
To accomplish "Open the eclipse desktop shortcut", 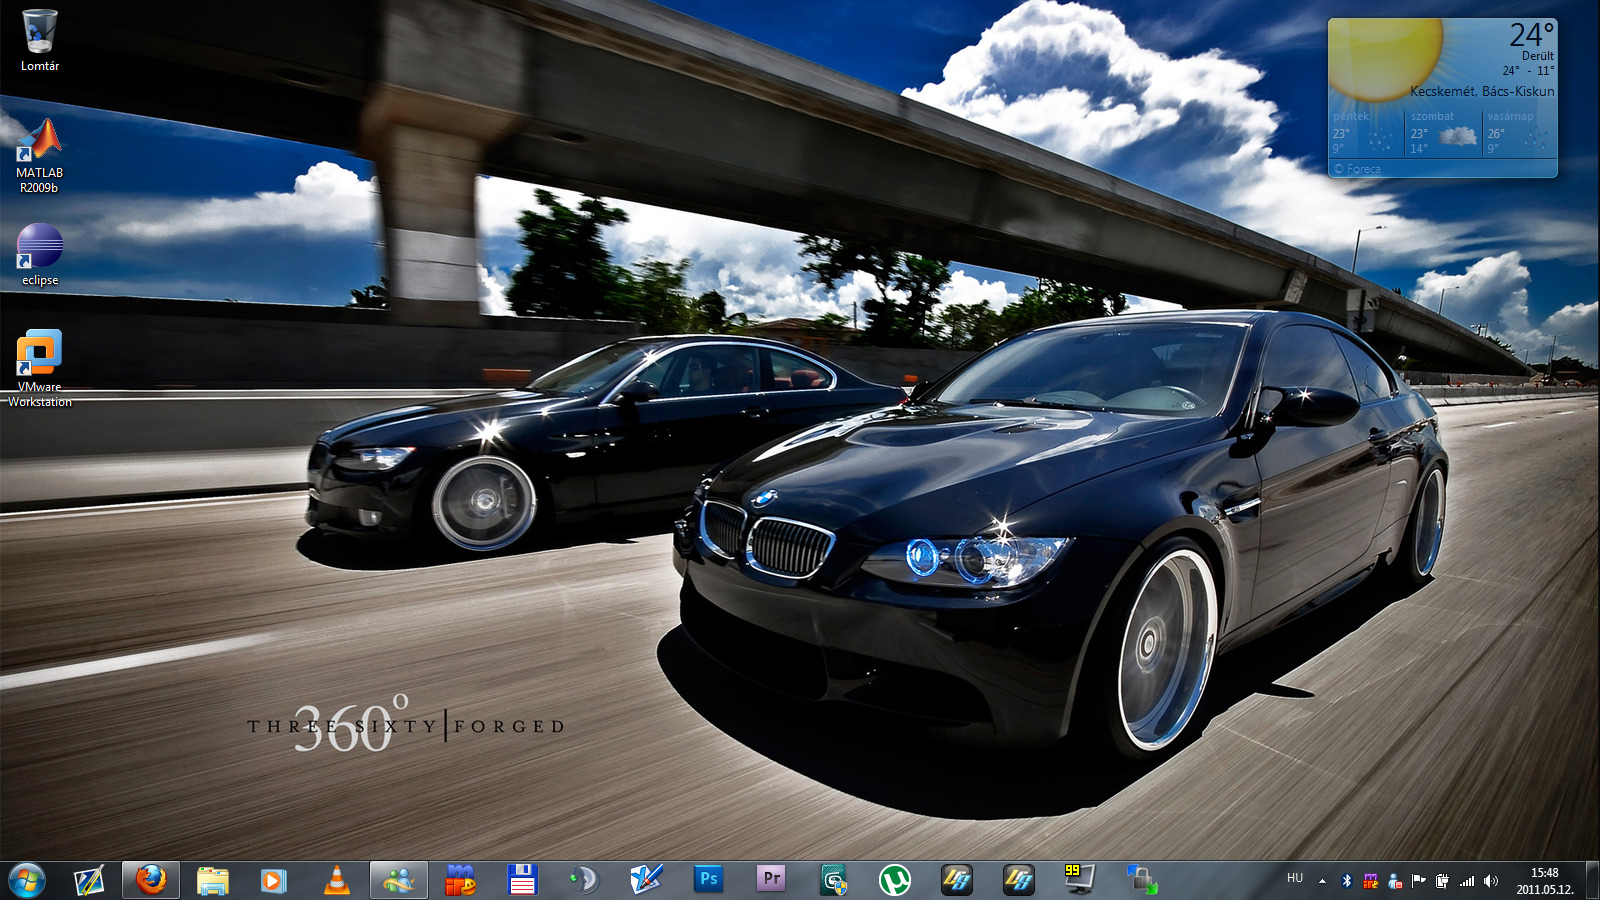I will (x=40, y=255).
